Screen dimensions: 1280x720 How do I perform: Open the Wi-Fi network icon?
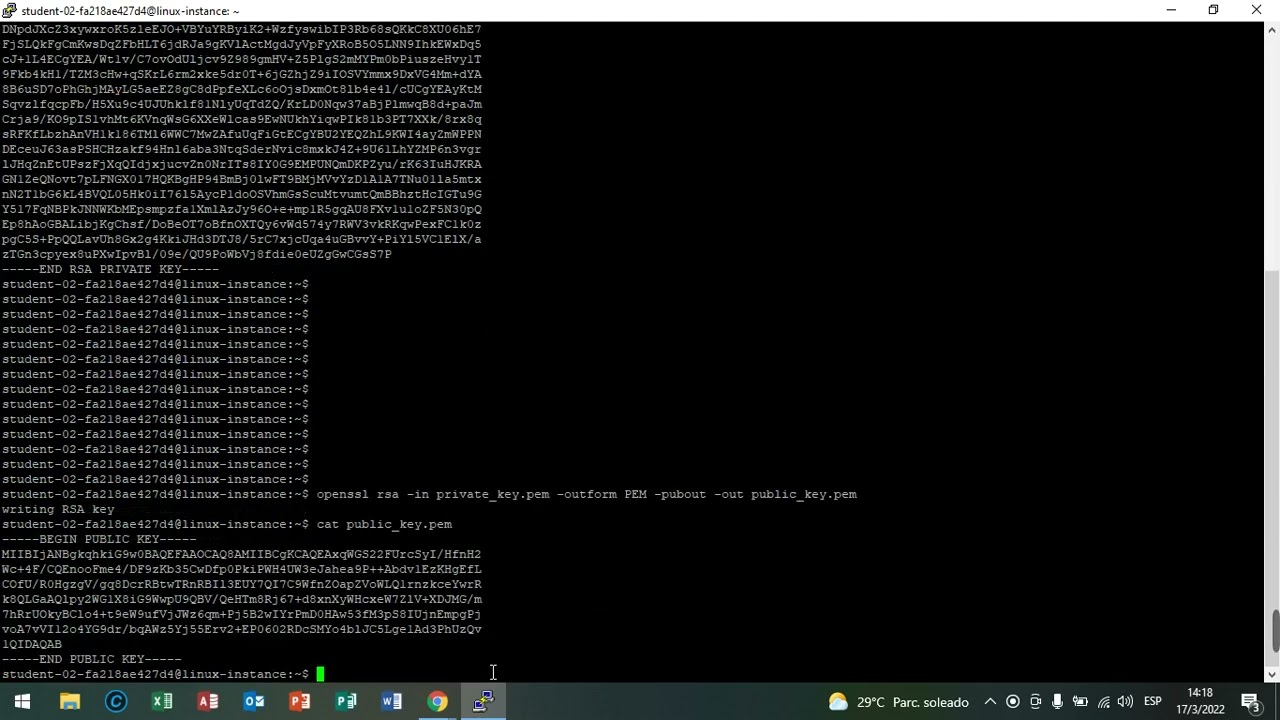click(x=1103, y=702)
